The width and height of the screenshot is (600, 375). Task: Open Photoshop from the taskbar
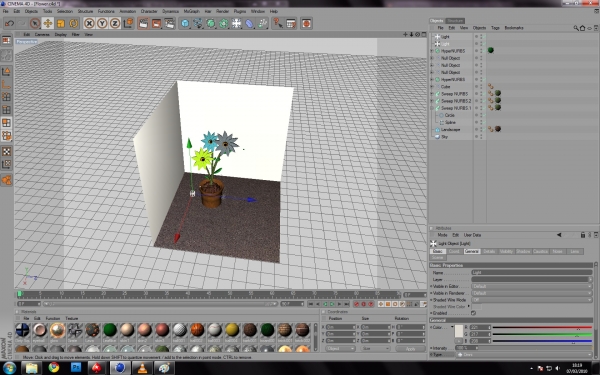pyautogui.click(x=76, y=368)
